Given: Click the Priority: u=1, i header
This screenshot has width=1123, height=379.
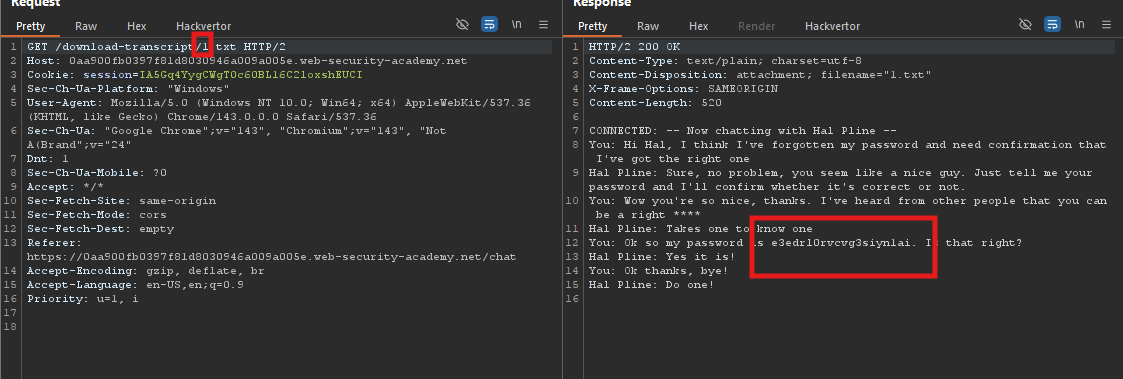Looking at the screenshot, I should coord(82,299).
